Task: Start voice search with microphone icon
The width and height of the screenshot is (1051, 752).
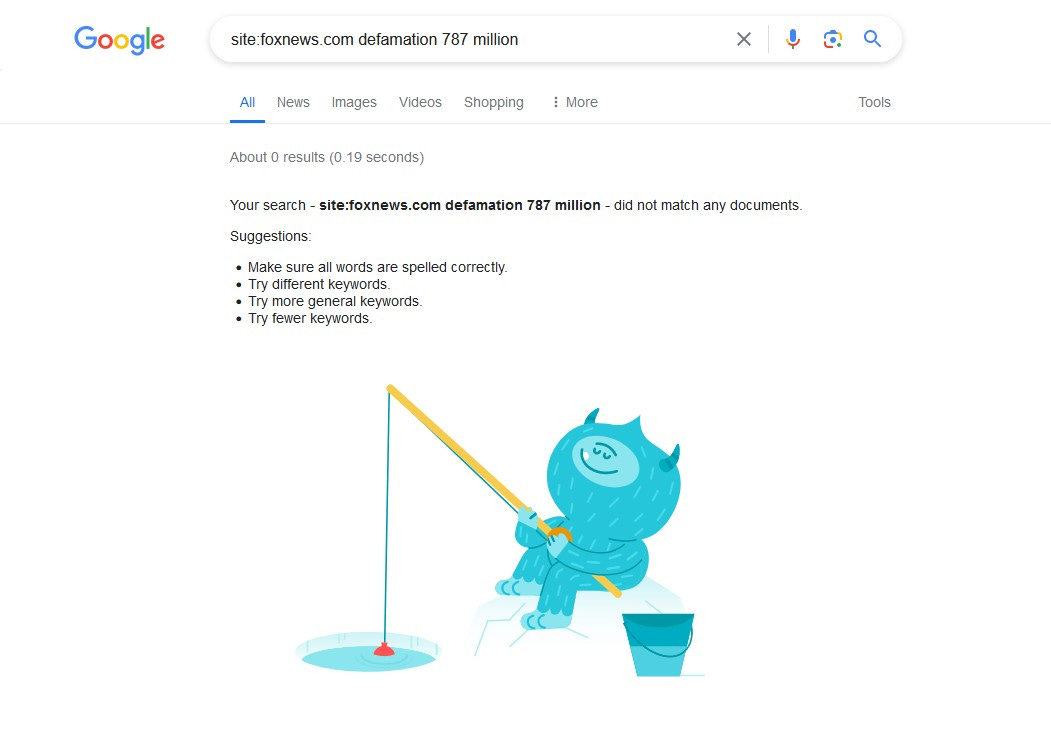Action: point(792,40)
